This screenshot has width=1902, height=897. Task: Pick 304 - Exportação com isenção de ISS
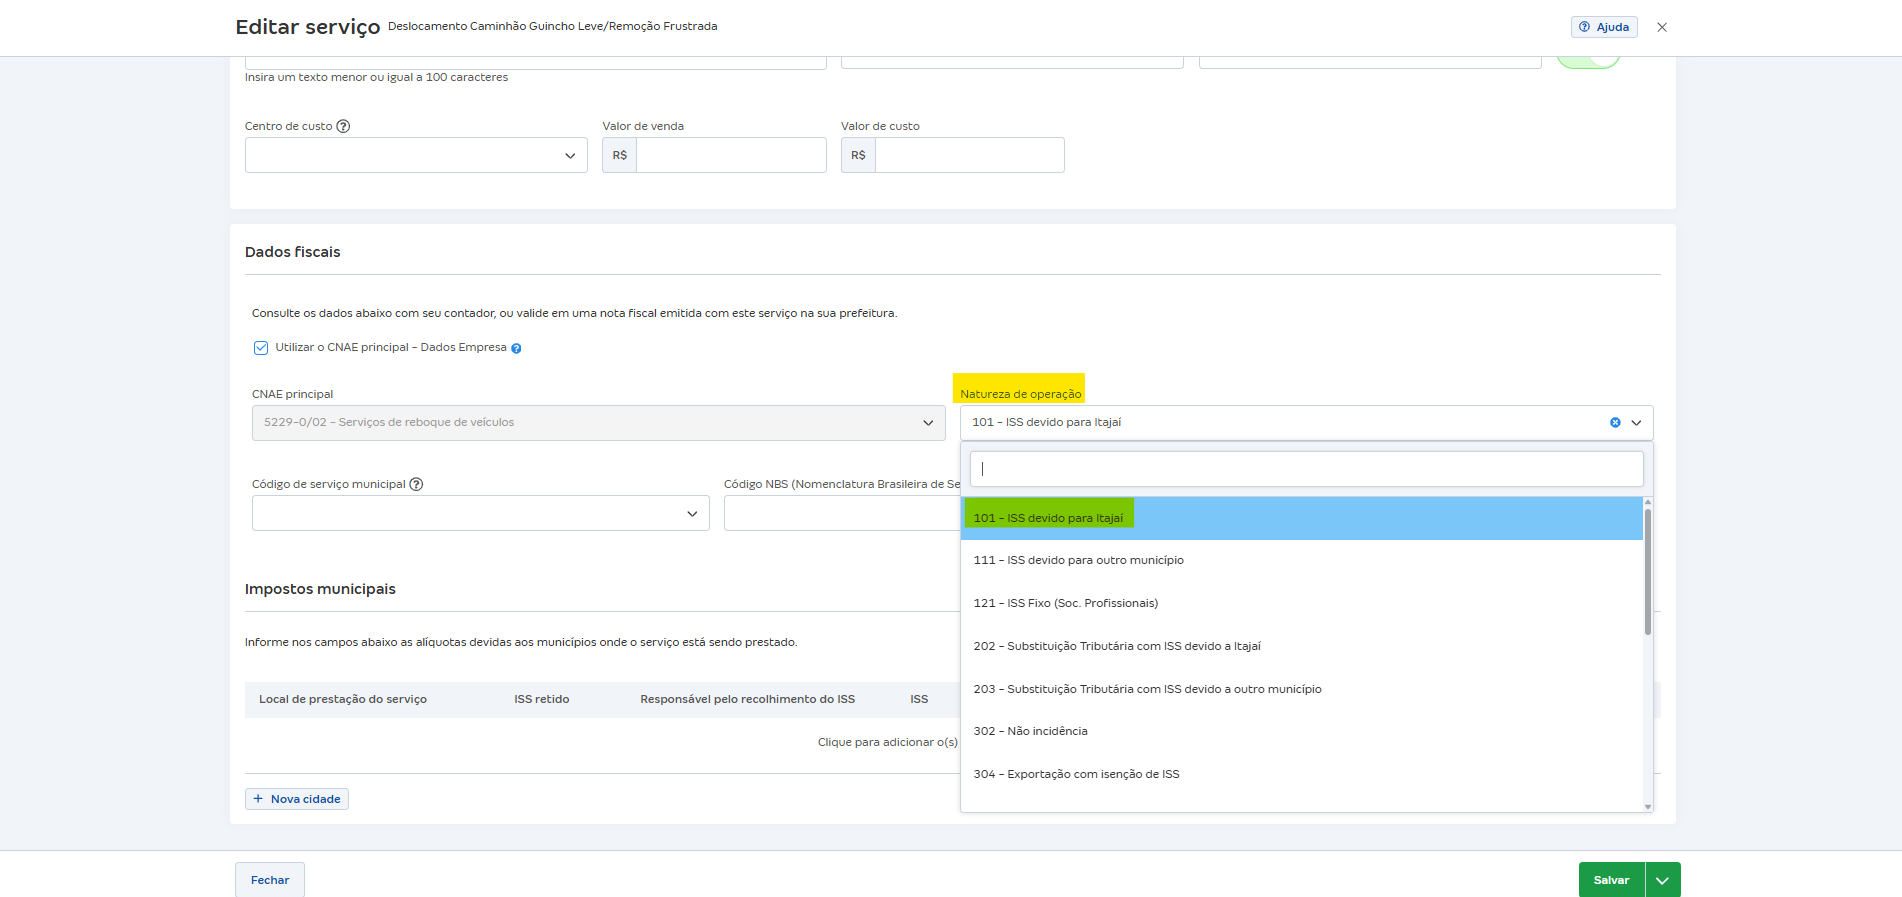pos(1076,774)
